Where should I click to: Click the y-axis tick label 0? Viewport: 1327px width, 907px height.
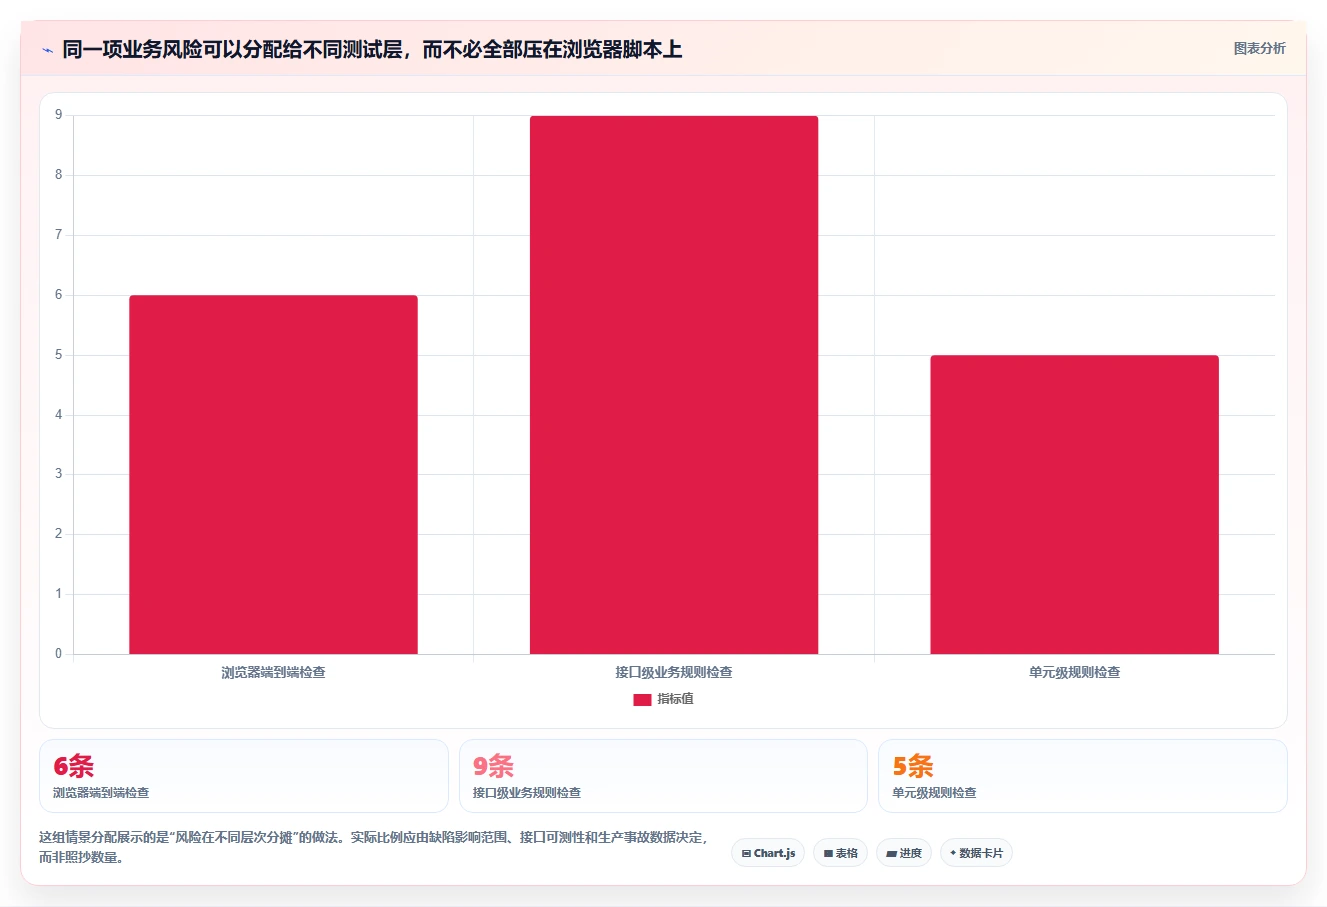pos(58,654)
